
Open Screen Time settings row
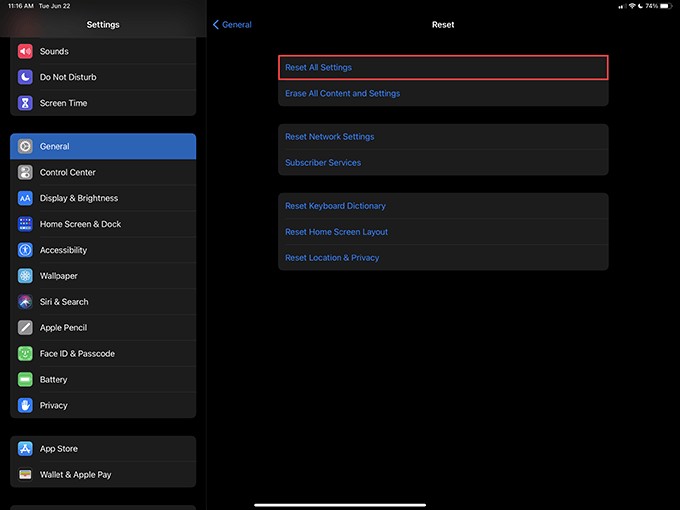click(x=103, y=103)
